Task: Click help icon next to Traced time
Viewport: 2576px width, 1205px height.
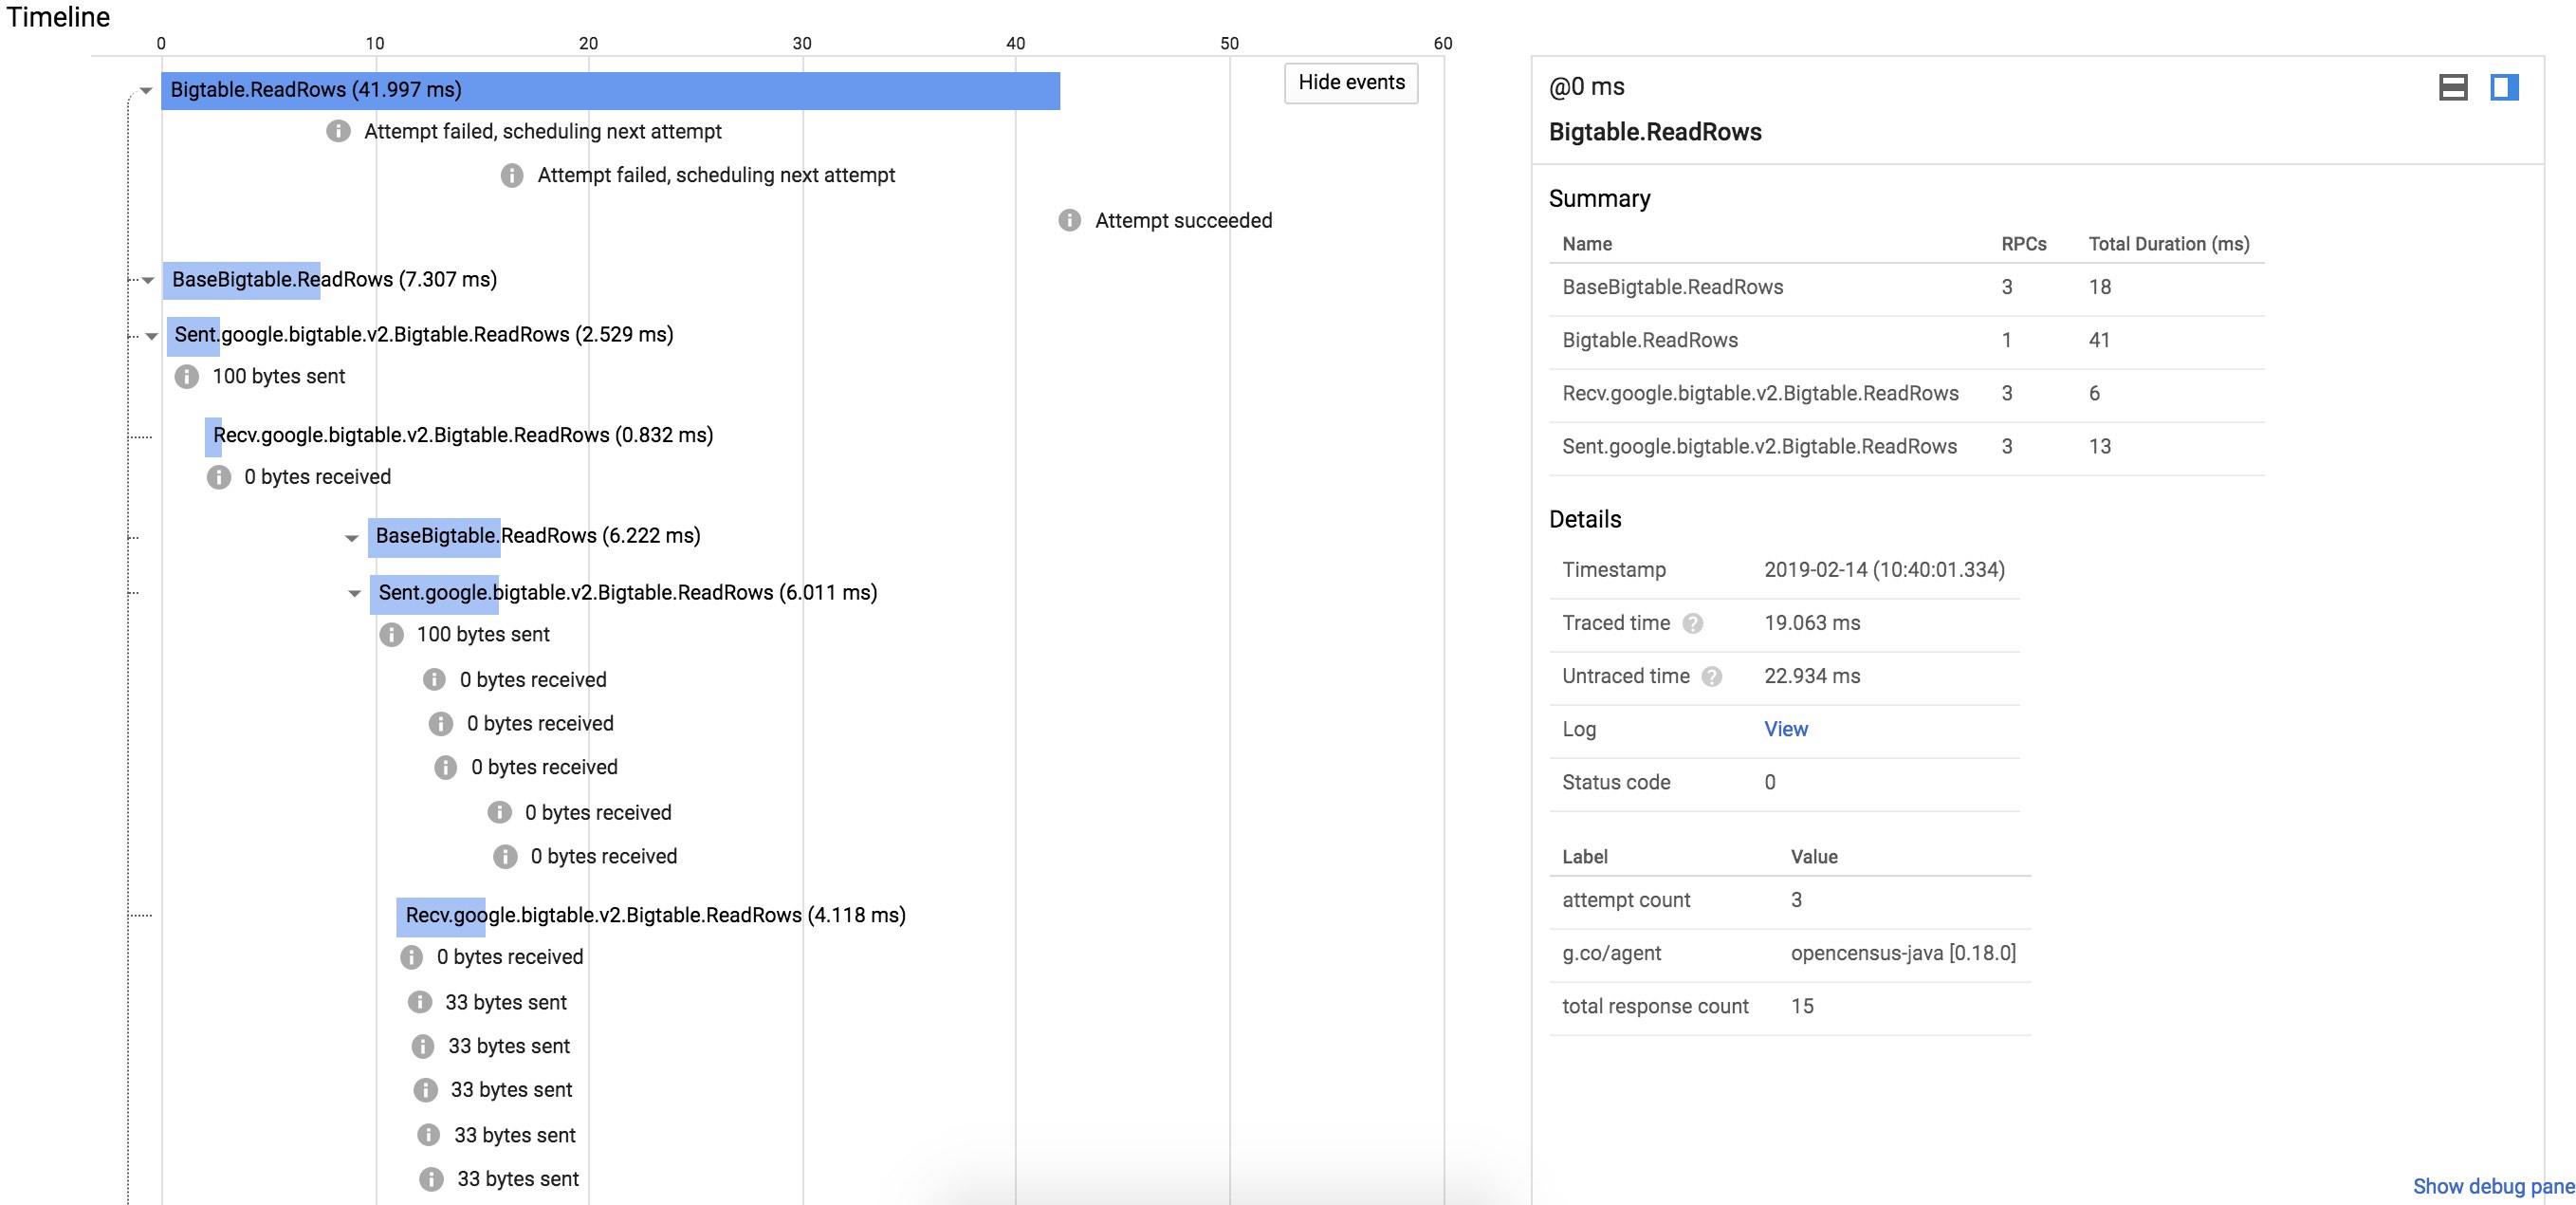Action: [x=1692, y=623]
